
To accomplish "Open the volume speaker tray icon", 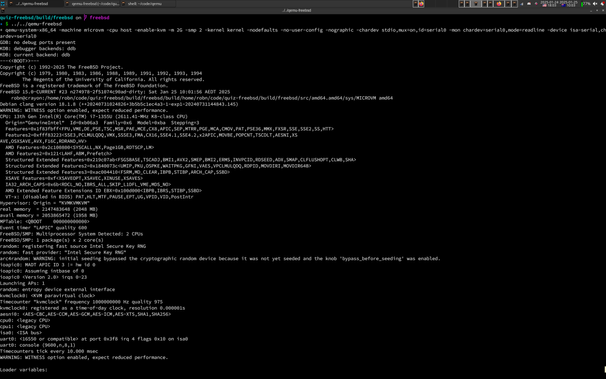I will click(595, 4).
